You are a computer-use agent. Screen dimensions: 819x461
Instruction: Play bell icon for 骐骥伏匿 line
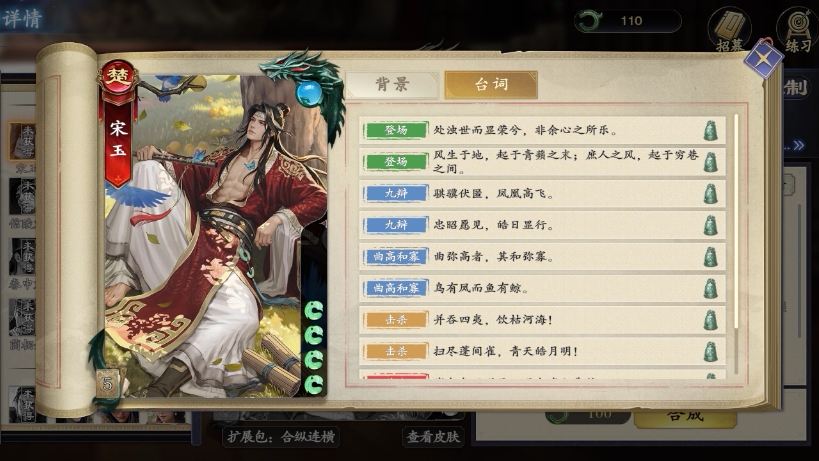tap(710, 194)
